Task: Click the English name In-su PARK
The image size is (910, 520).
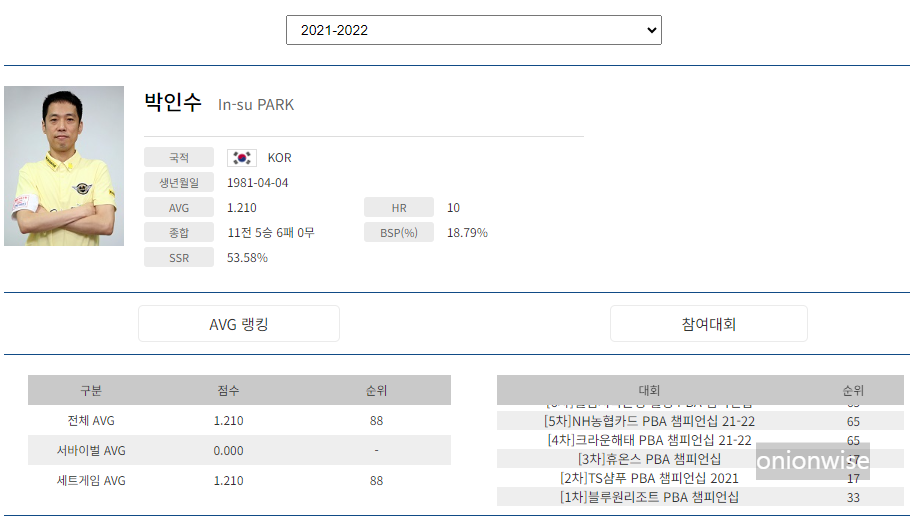Action: (256, 105)
